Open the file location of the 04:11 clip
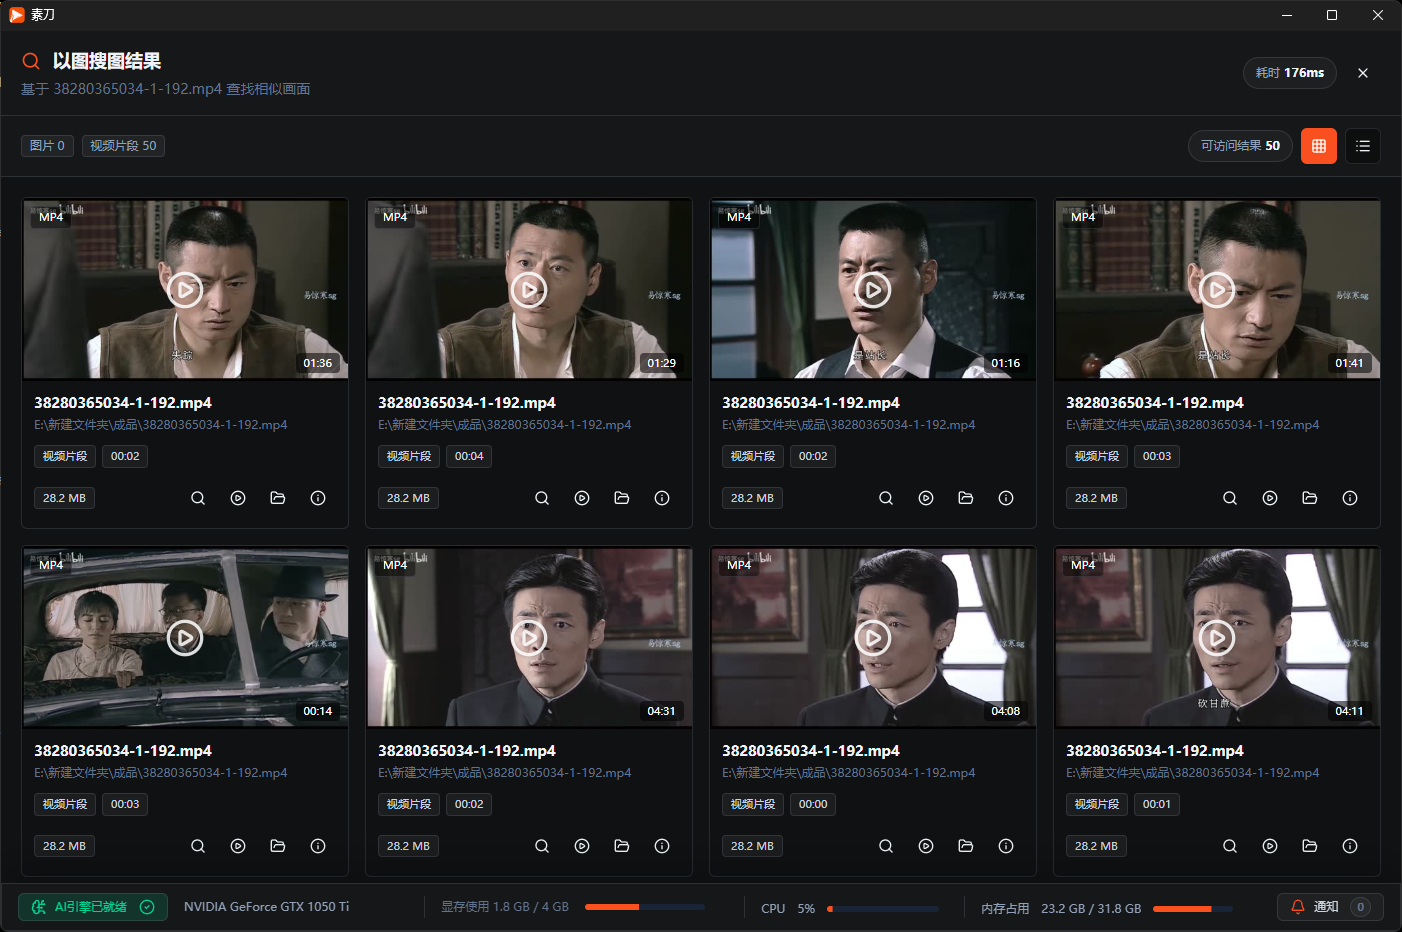Screen dimensions: 1402x932 coord(1310,846)
